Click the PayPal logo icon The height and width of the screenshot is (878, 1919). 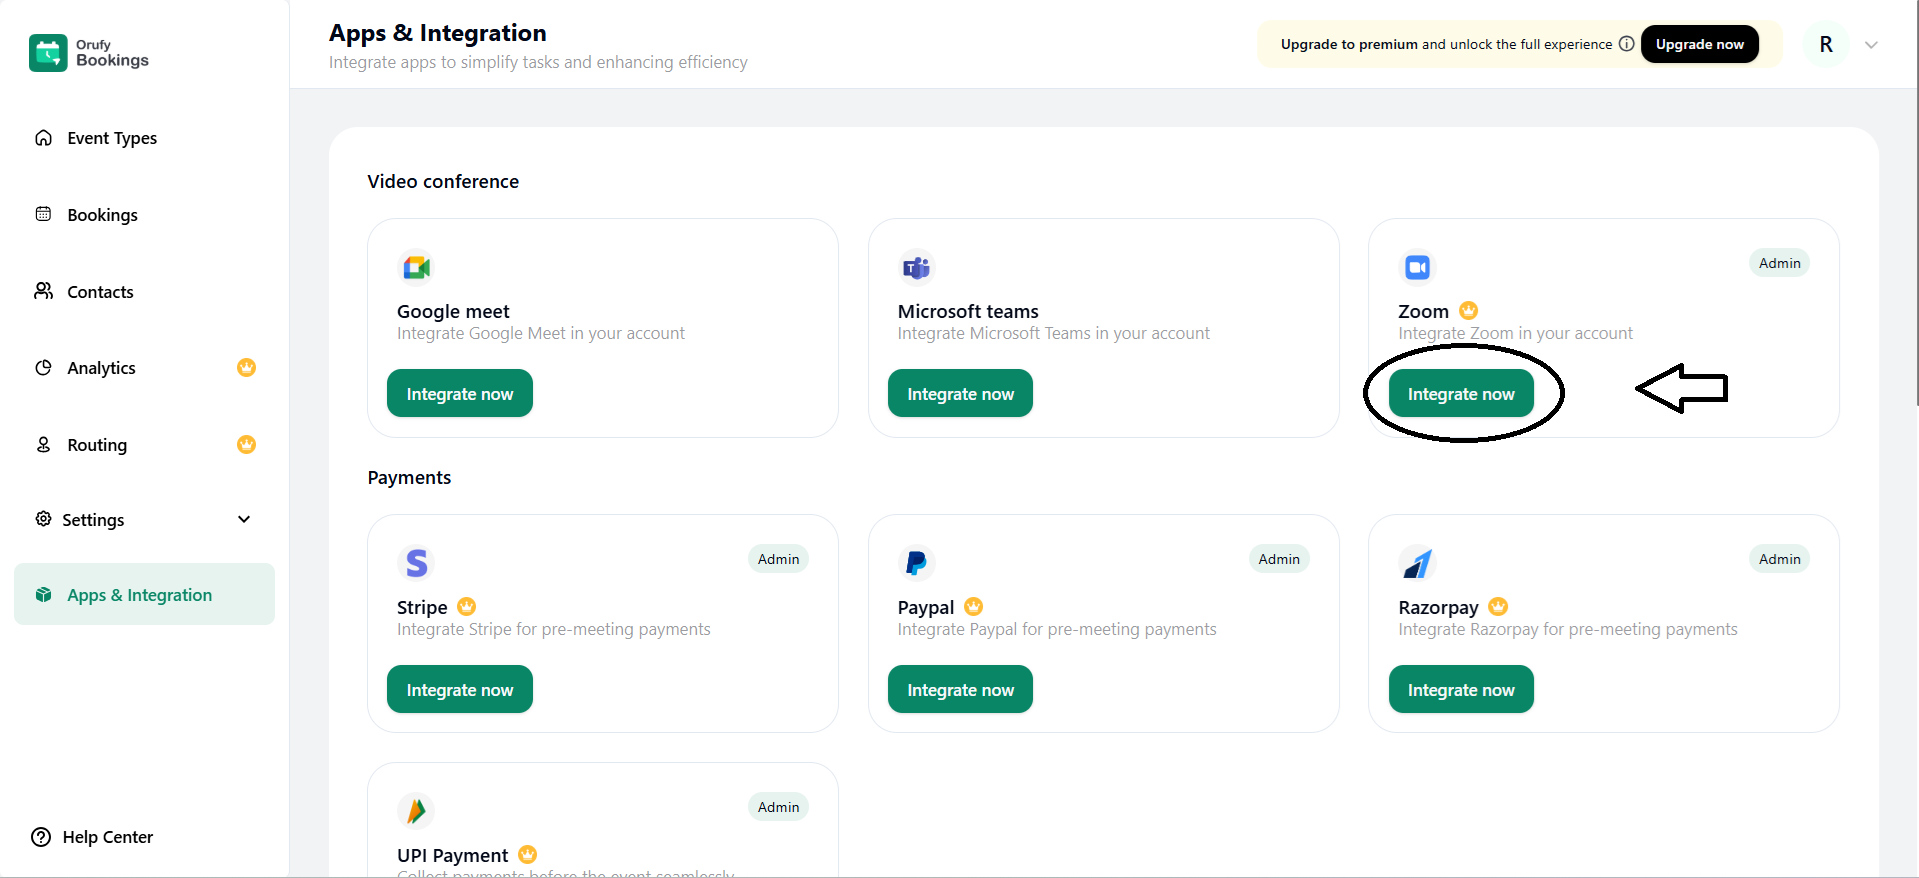pos(916,564)
